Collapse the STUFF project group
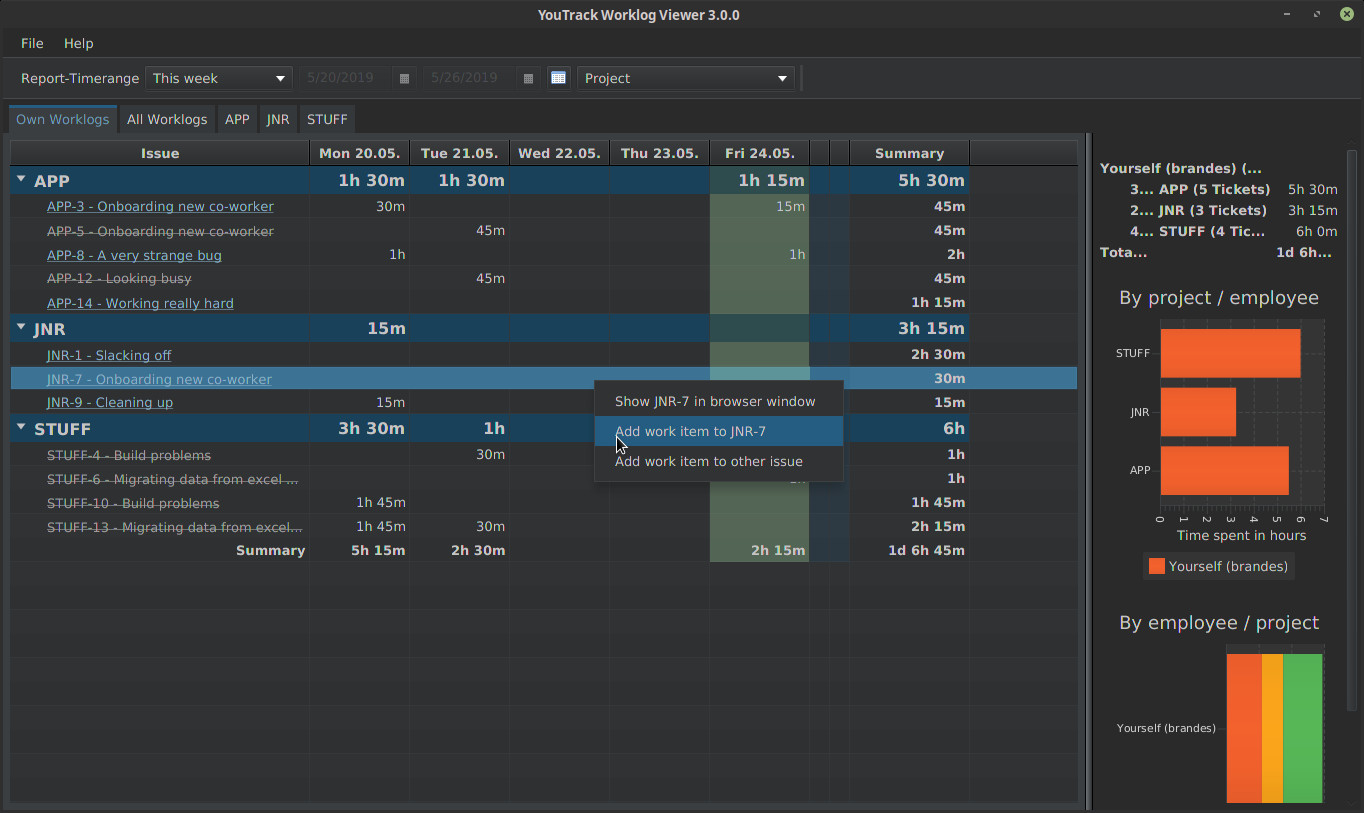The height and width of the screenshot is (813, 1364). [x=21, y=428]
